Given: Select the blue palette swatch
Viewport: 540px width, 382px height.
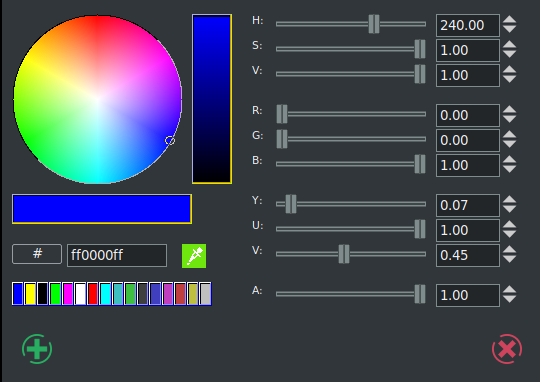Looking at the screenshot, I should (x=18, y=293).
